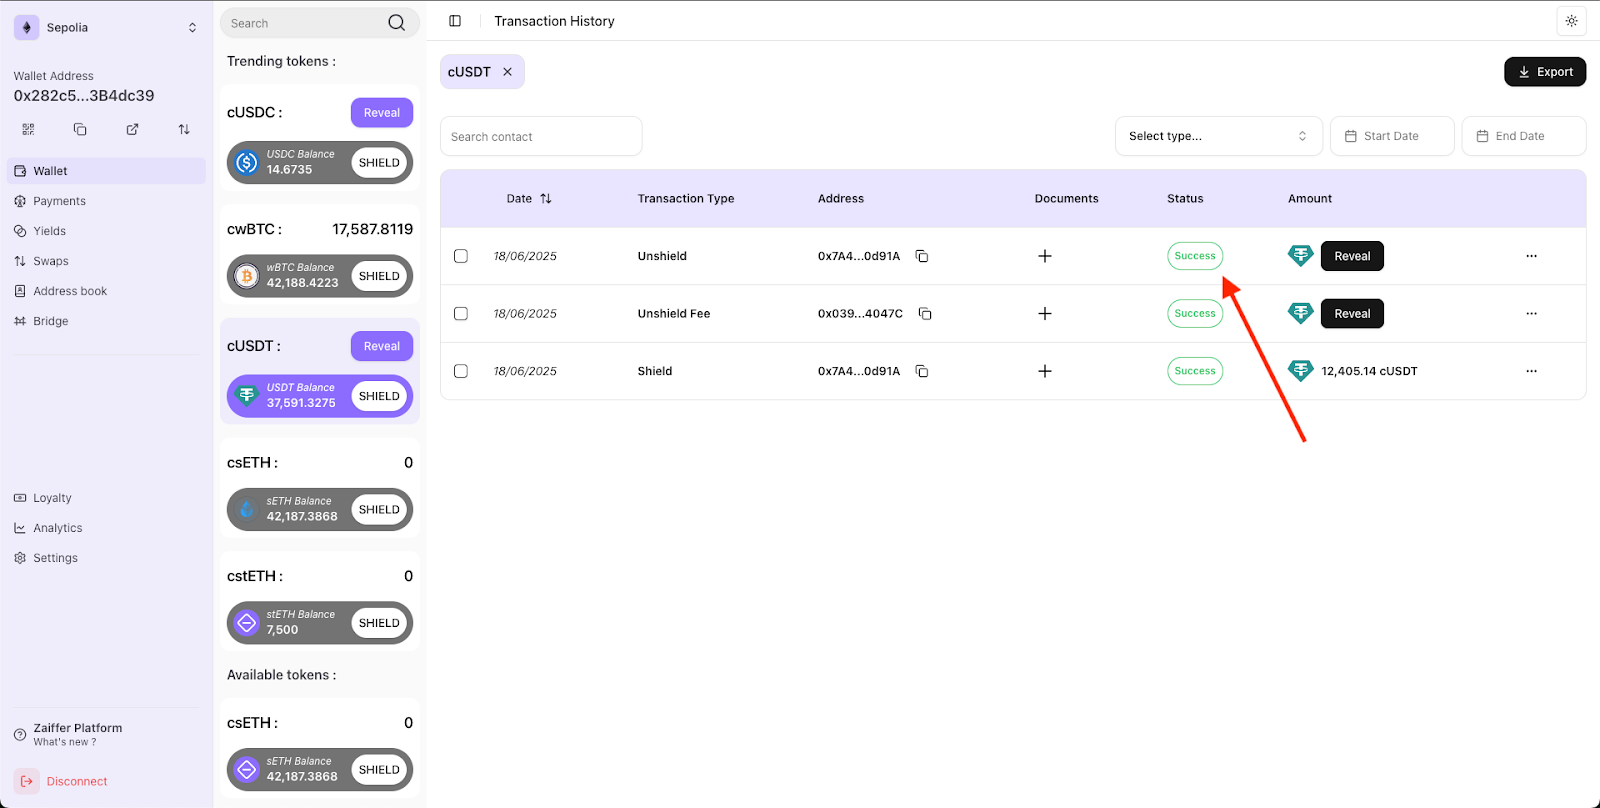The width and height of the screenshot is (1600, 808).
Task: Go to Payments in the sidebar
Action: tap(106, 201)
